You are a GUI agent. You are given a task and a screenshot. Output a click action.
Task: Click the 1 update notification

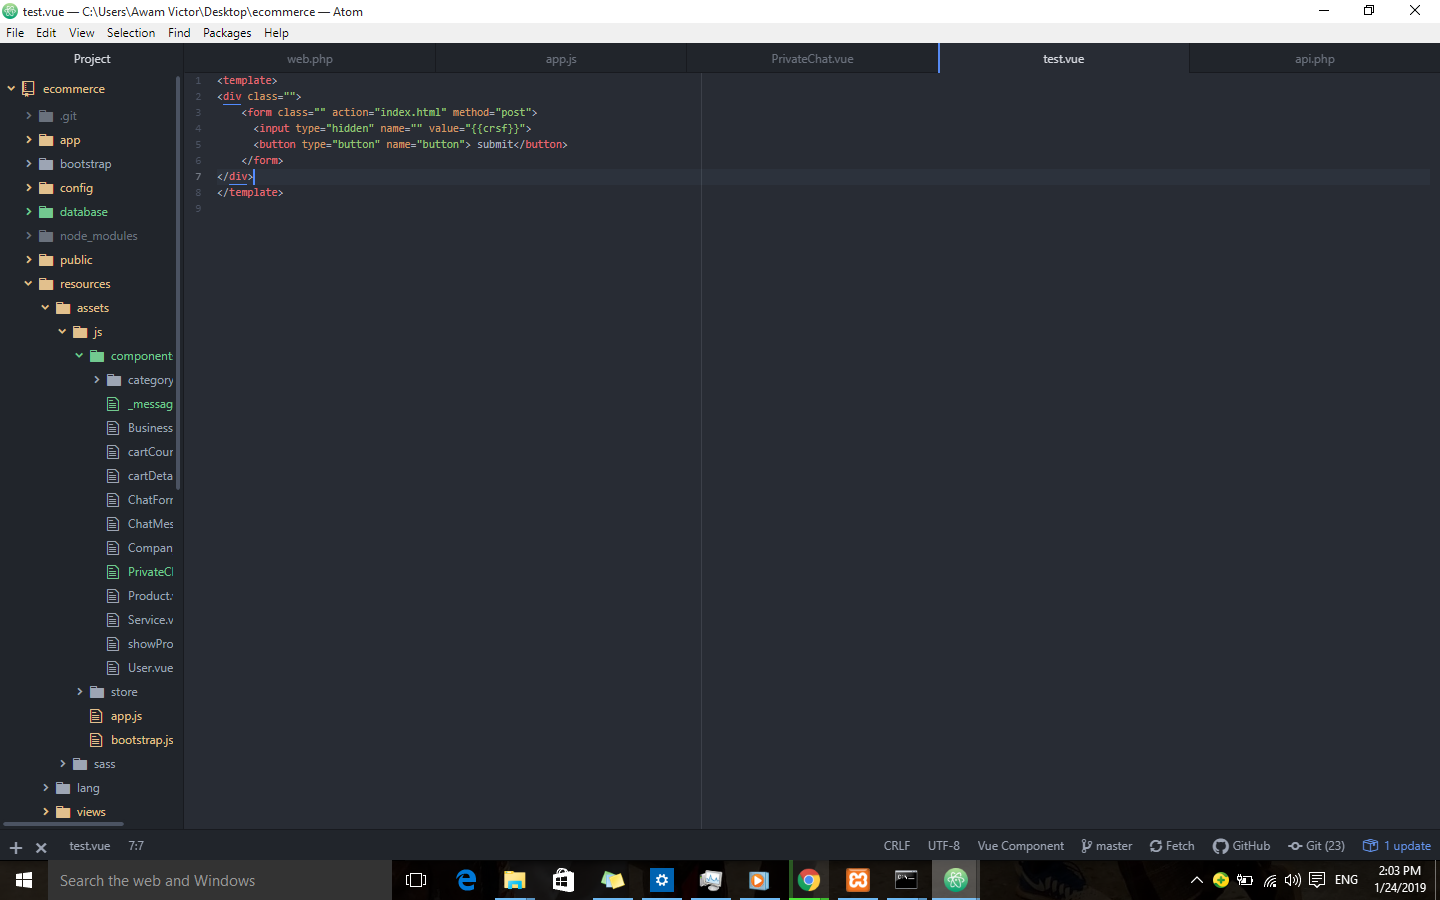point(1397,846)
